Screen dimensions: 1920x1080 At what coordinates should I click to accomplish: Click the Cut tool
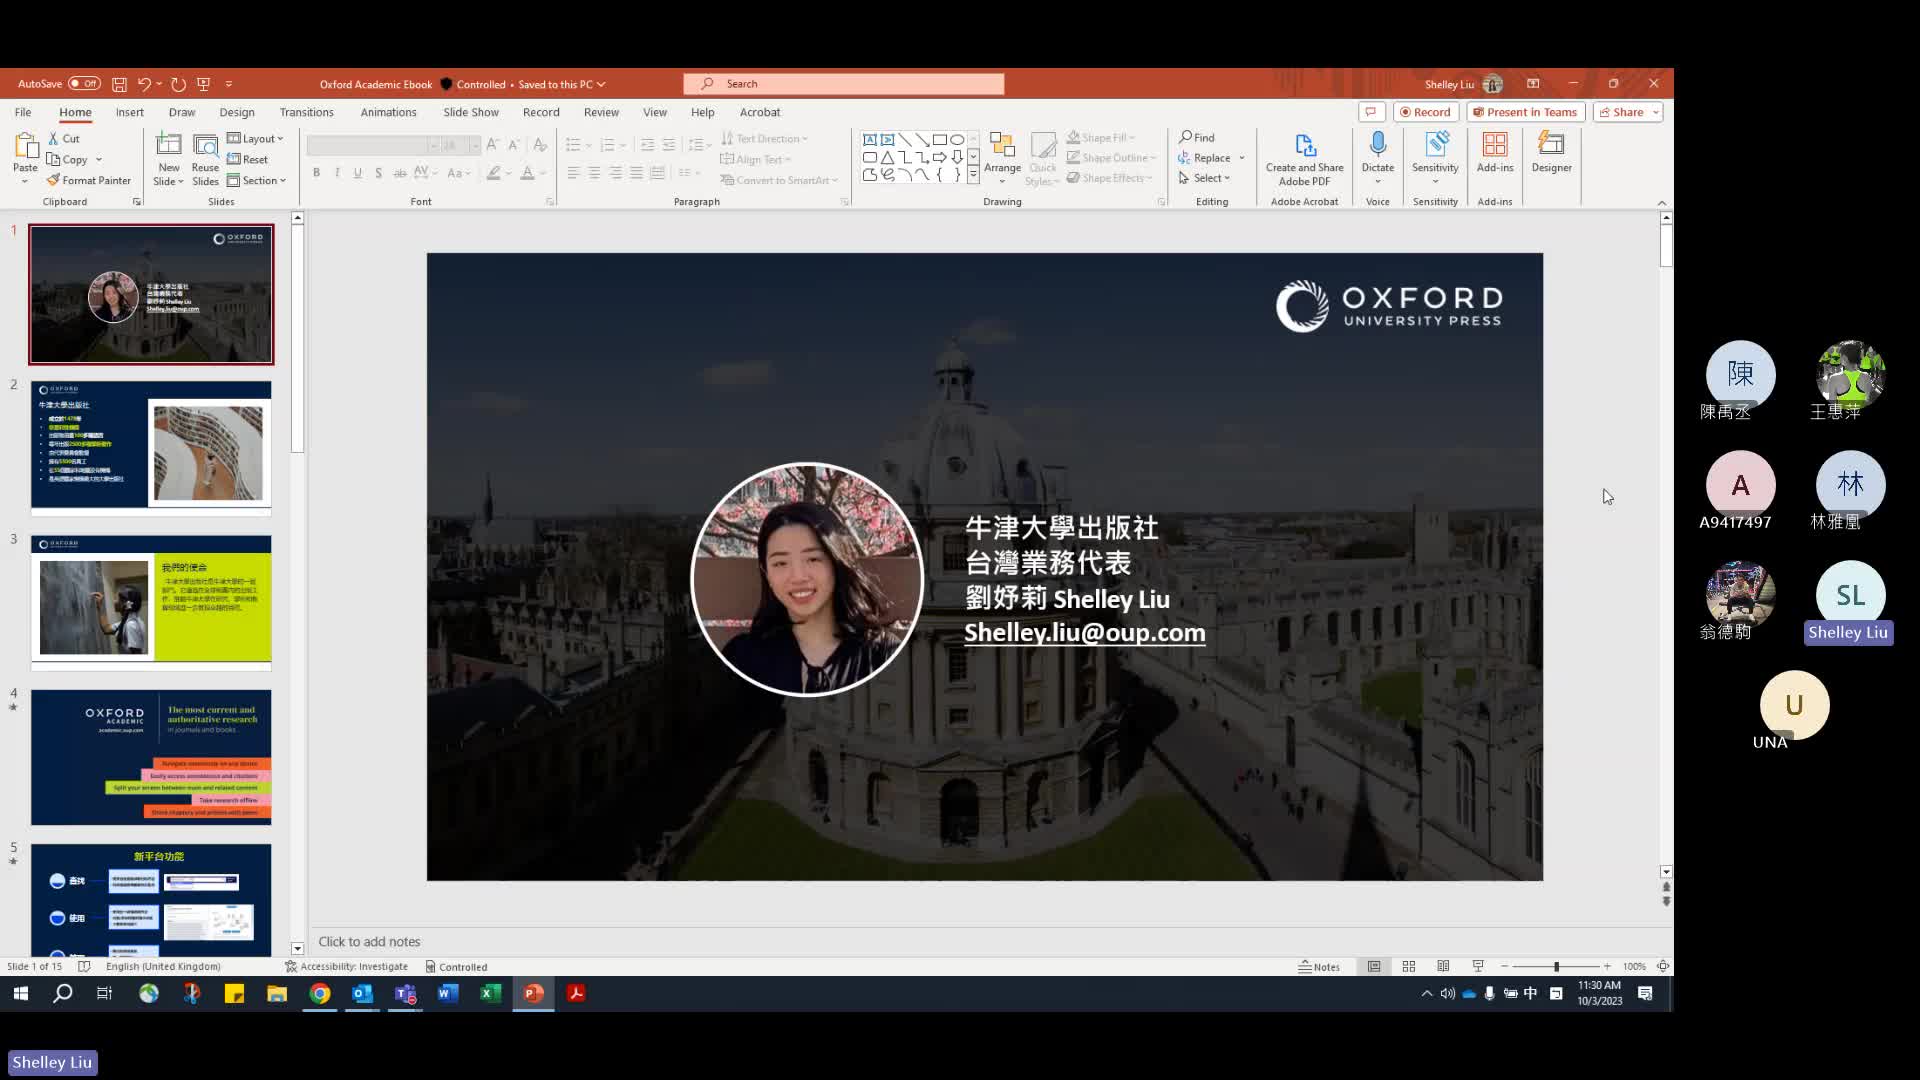click(x=64, y=139)
